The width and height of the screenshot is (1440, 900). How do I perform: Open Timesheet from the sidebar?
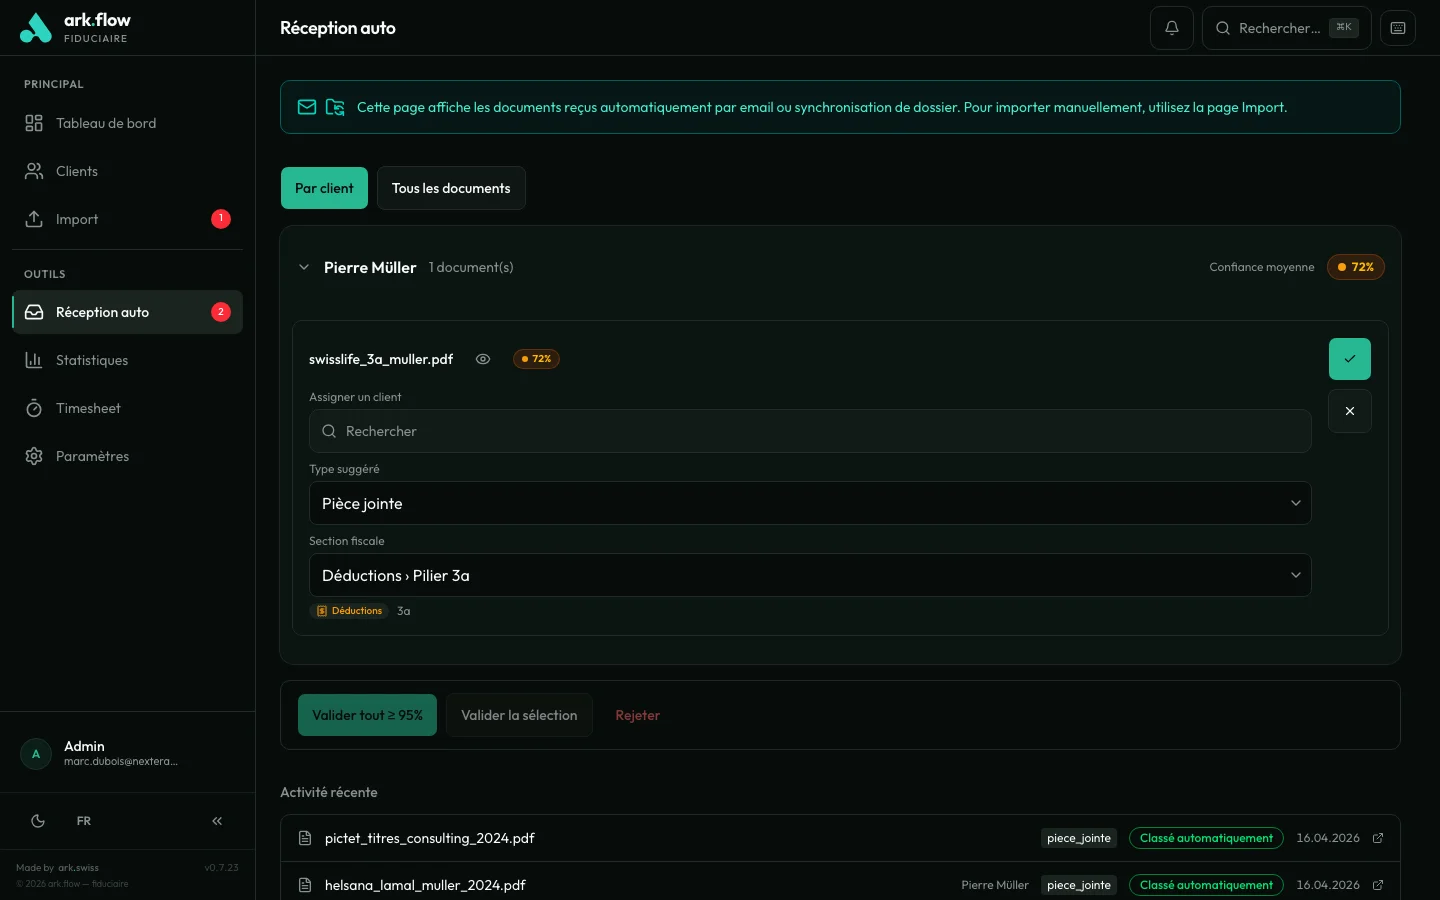pyautogui.click(x=88, y=408)
